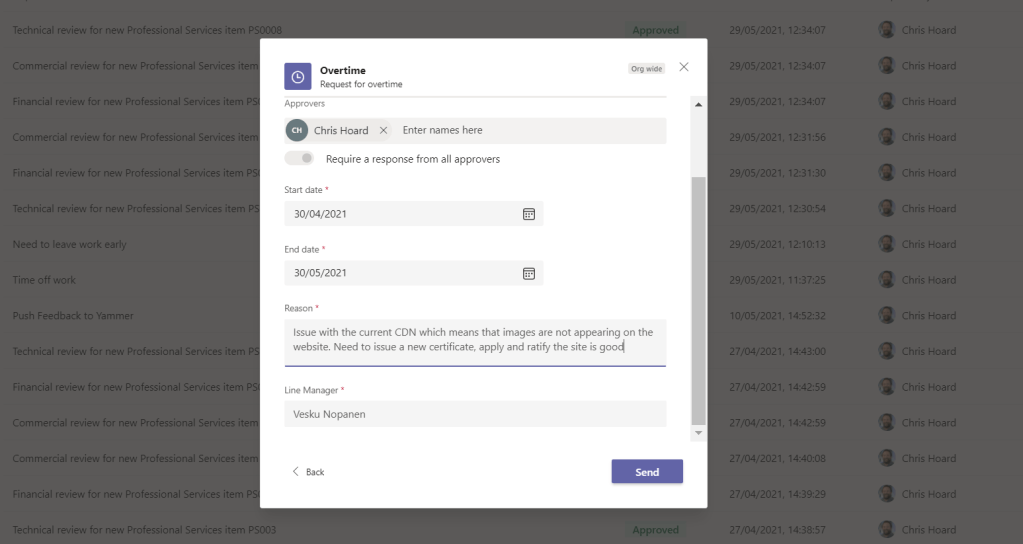Viewport: 1023px width, 544px height.
Task: Close the Overtime request dialog
Action: pyautogui.click(x=684, y=67)
